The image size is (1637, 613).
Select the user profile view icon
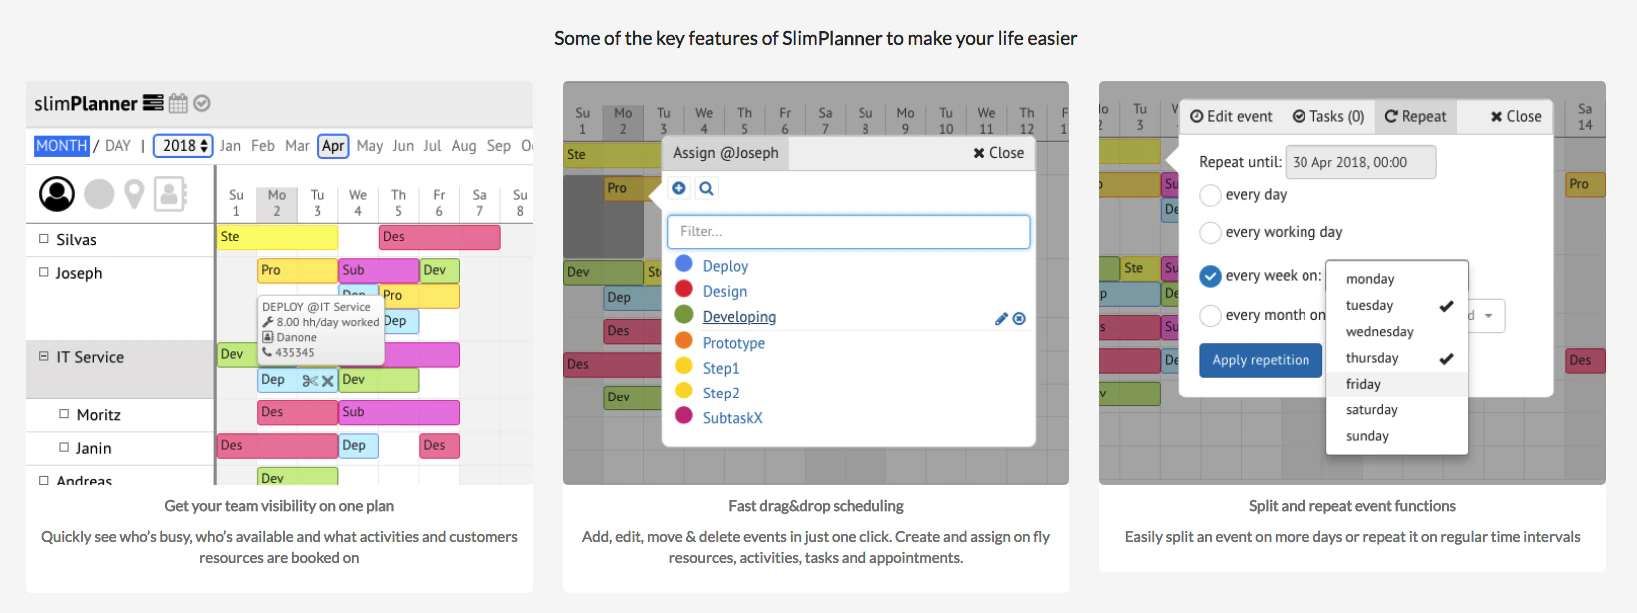pyautogui.click(x=57, y=193)
